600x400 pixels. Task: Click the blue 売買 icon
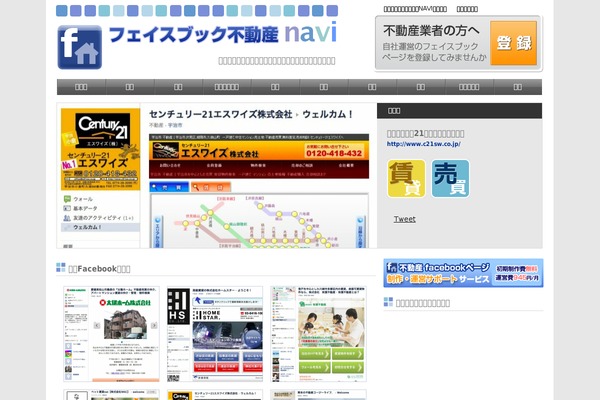click(450, 179)
